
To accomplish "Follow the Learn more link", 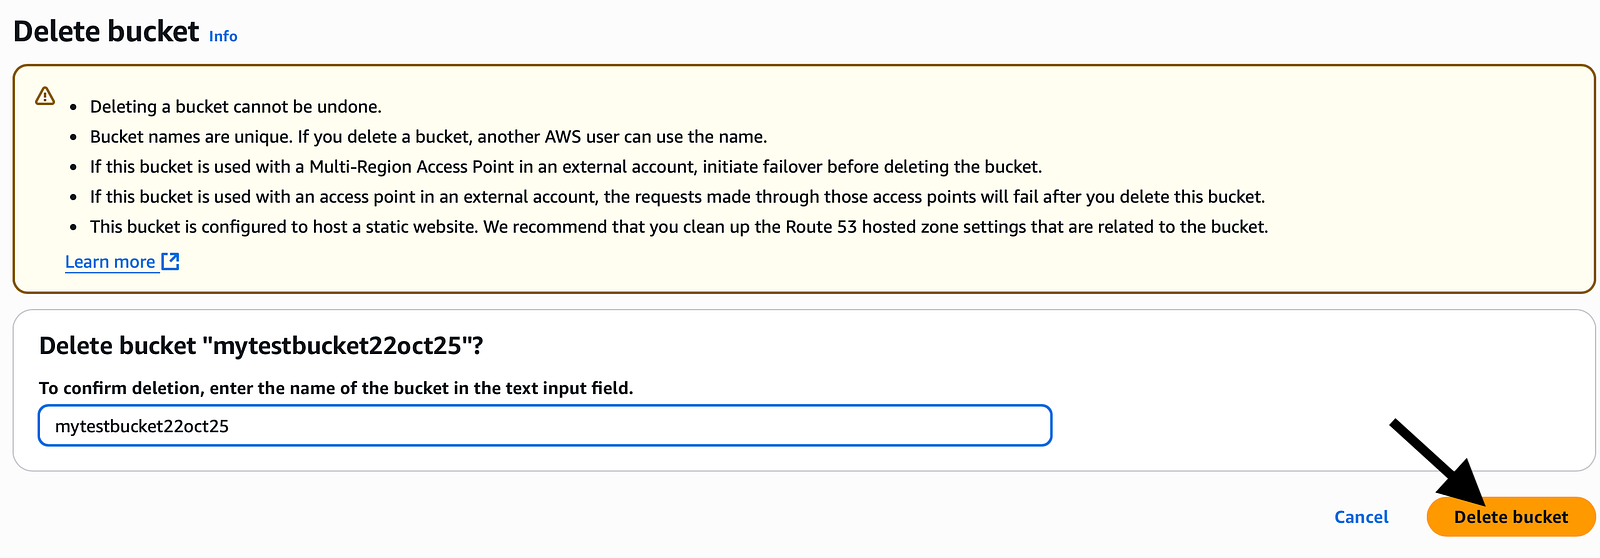I will tap(110, 262).
